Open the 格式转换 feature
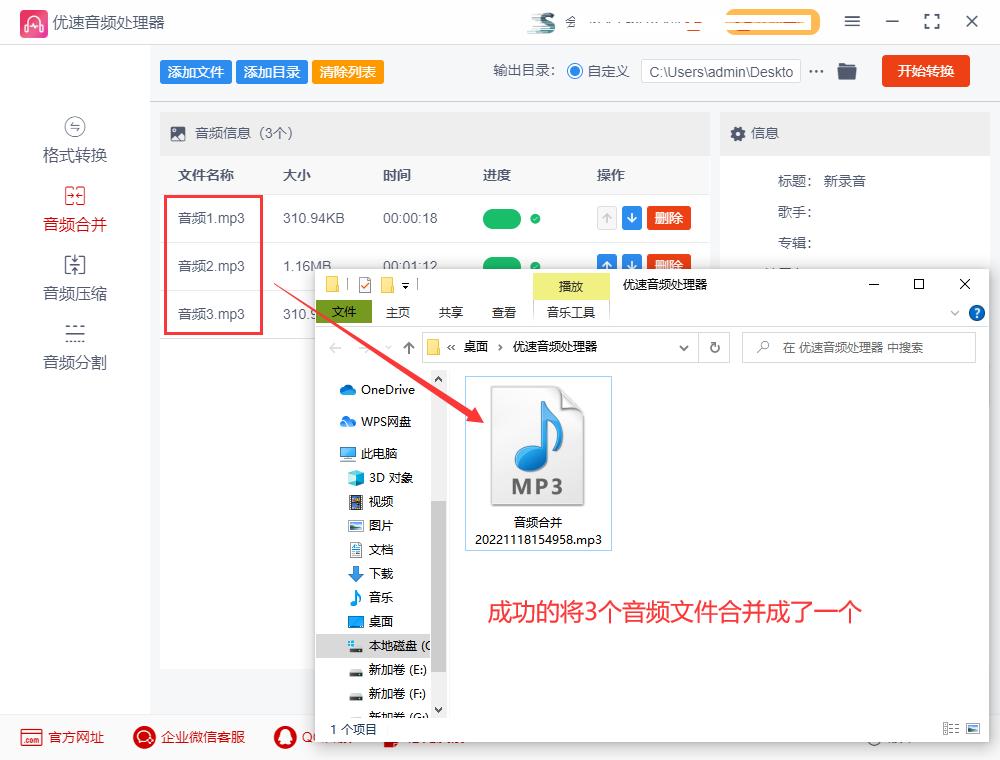1000x760 pixels. point(75,140)
